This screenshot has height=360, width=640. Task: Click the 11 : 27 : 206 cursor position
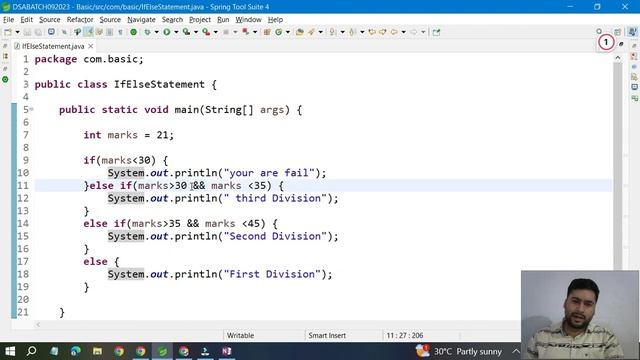pos(404,336)
